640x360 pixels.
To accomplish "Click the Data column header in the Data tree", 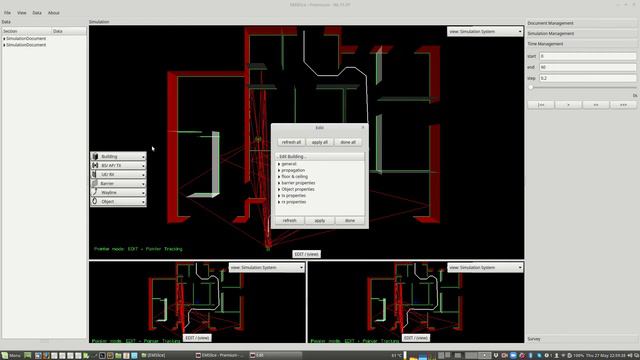I will (69, 31).
